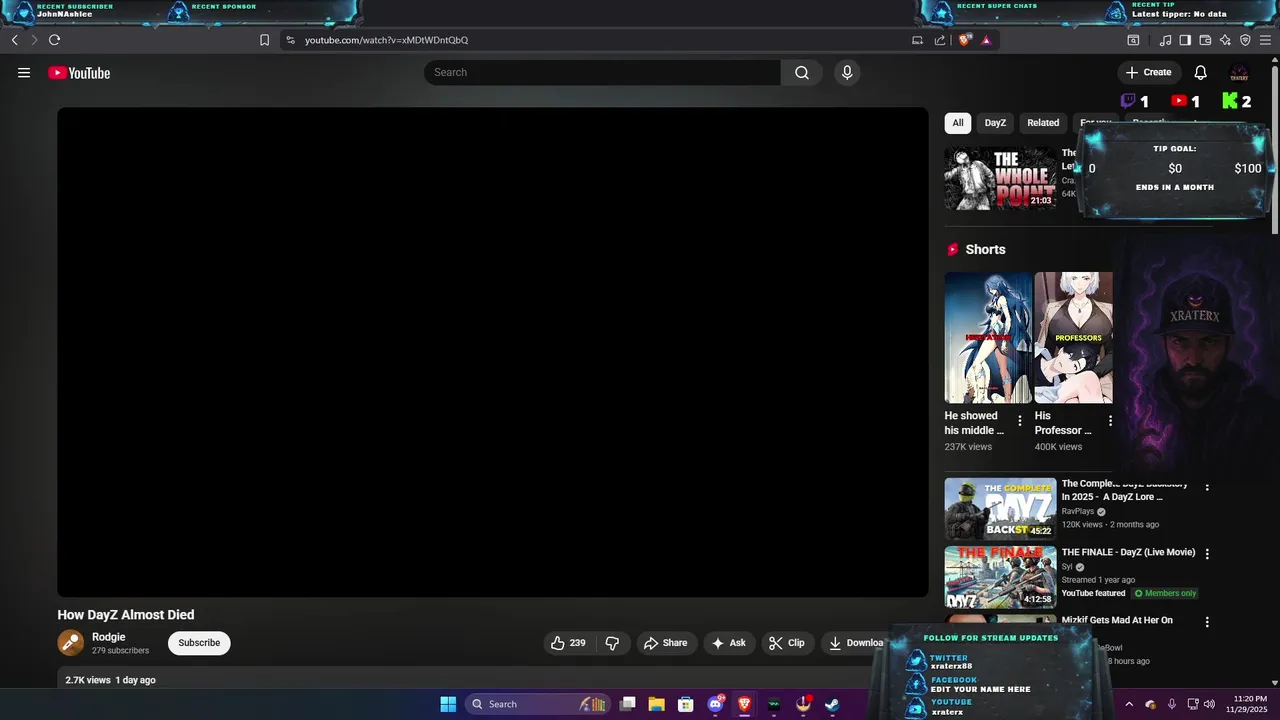Open the Brave Wallet icon
The height and width of the screenshot is (720, 1280).
tap(1205, 40)
